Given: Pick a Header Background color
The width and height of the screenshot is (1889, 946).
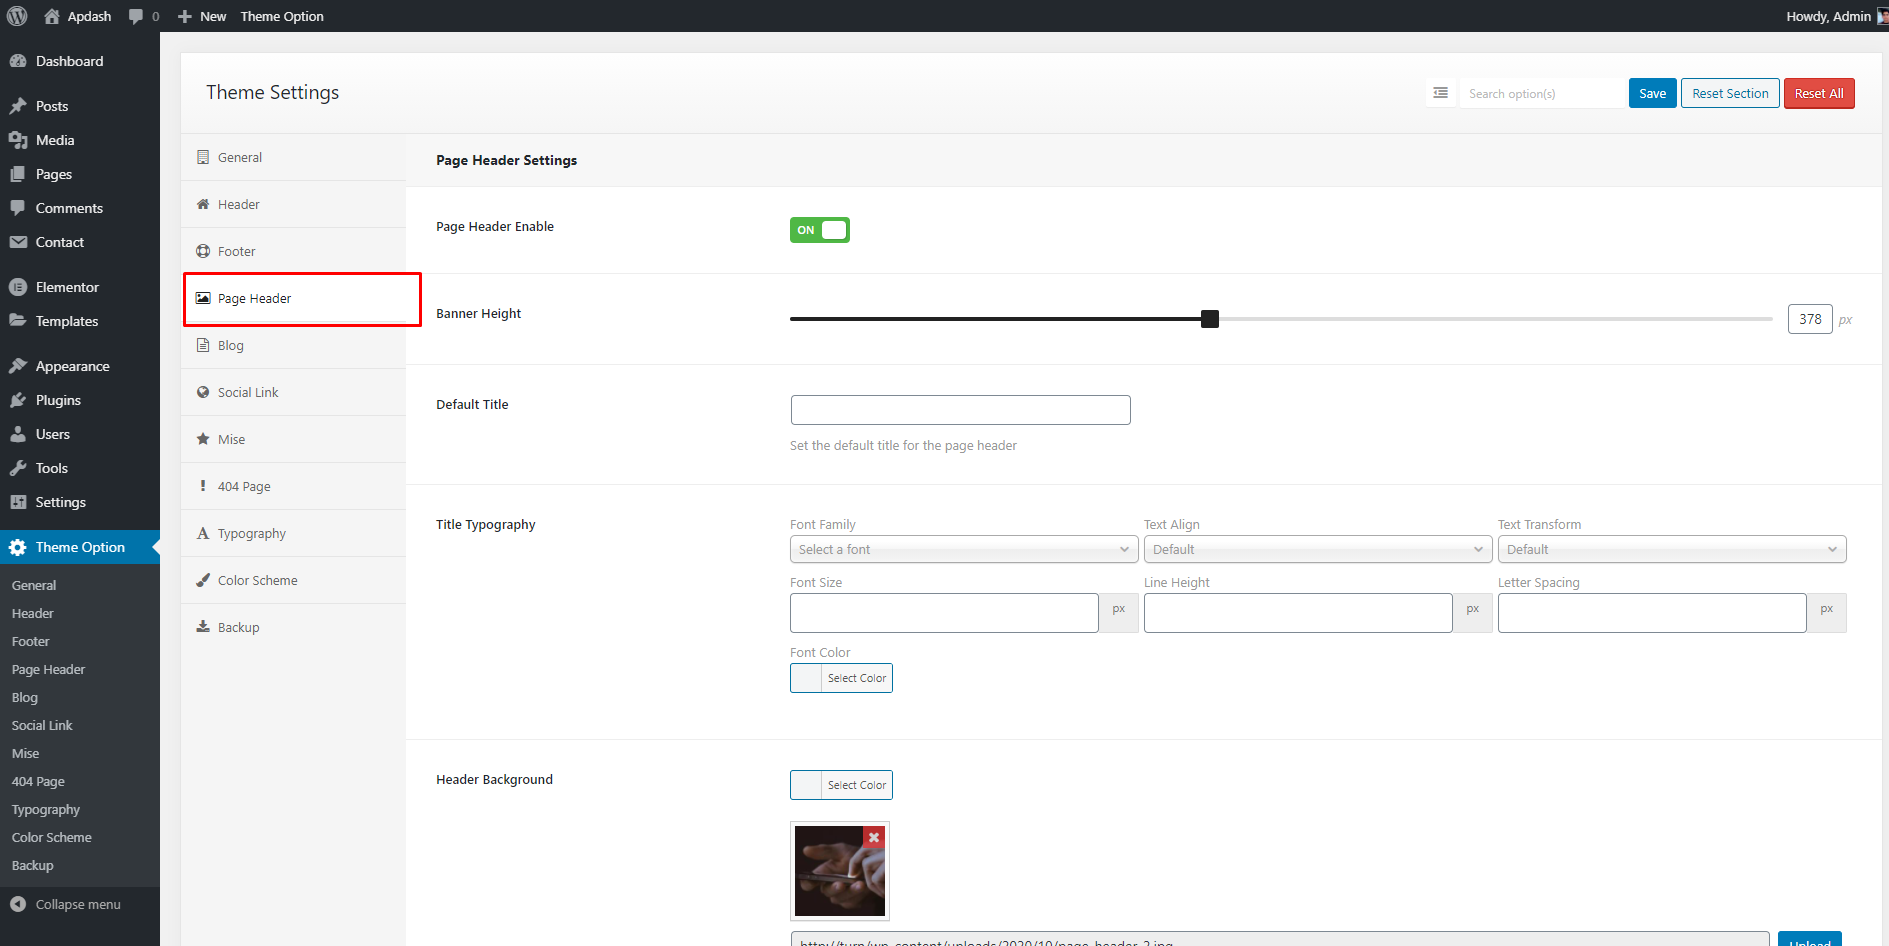Looking at the screenshot, I should coord(841,785).
